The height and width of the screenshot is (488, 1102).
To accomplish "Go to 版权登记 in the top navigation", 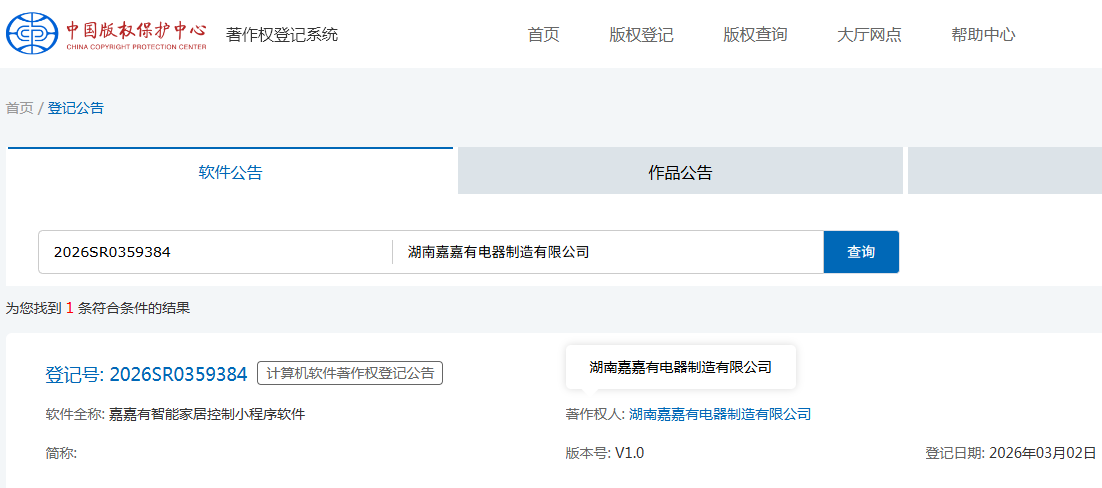I will 641,35.
